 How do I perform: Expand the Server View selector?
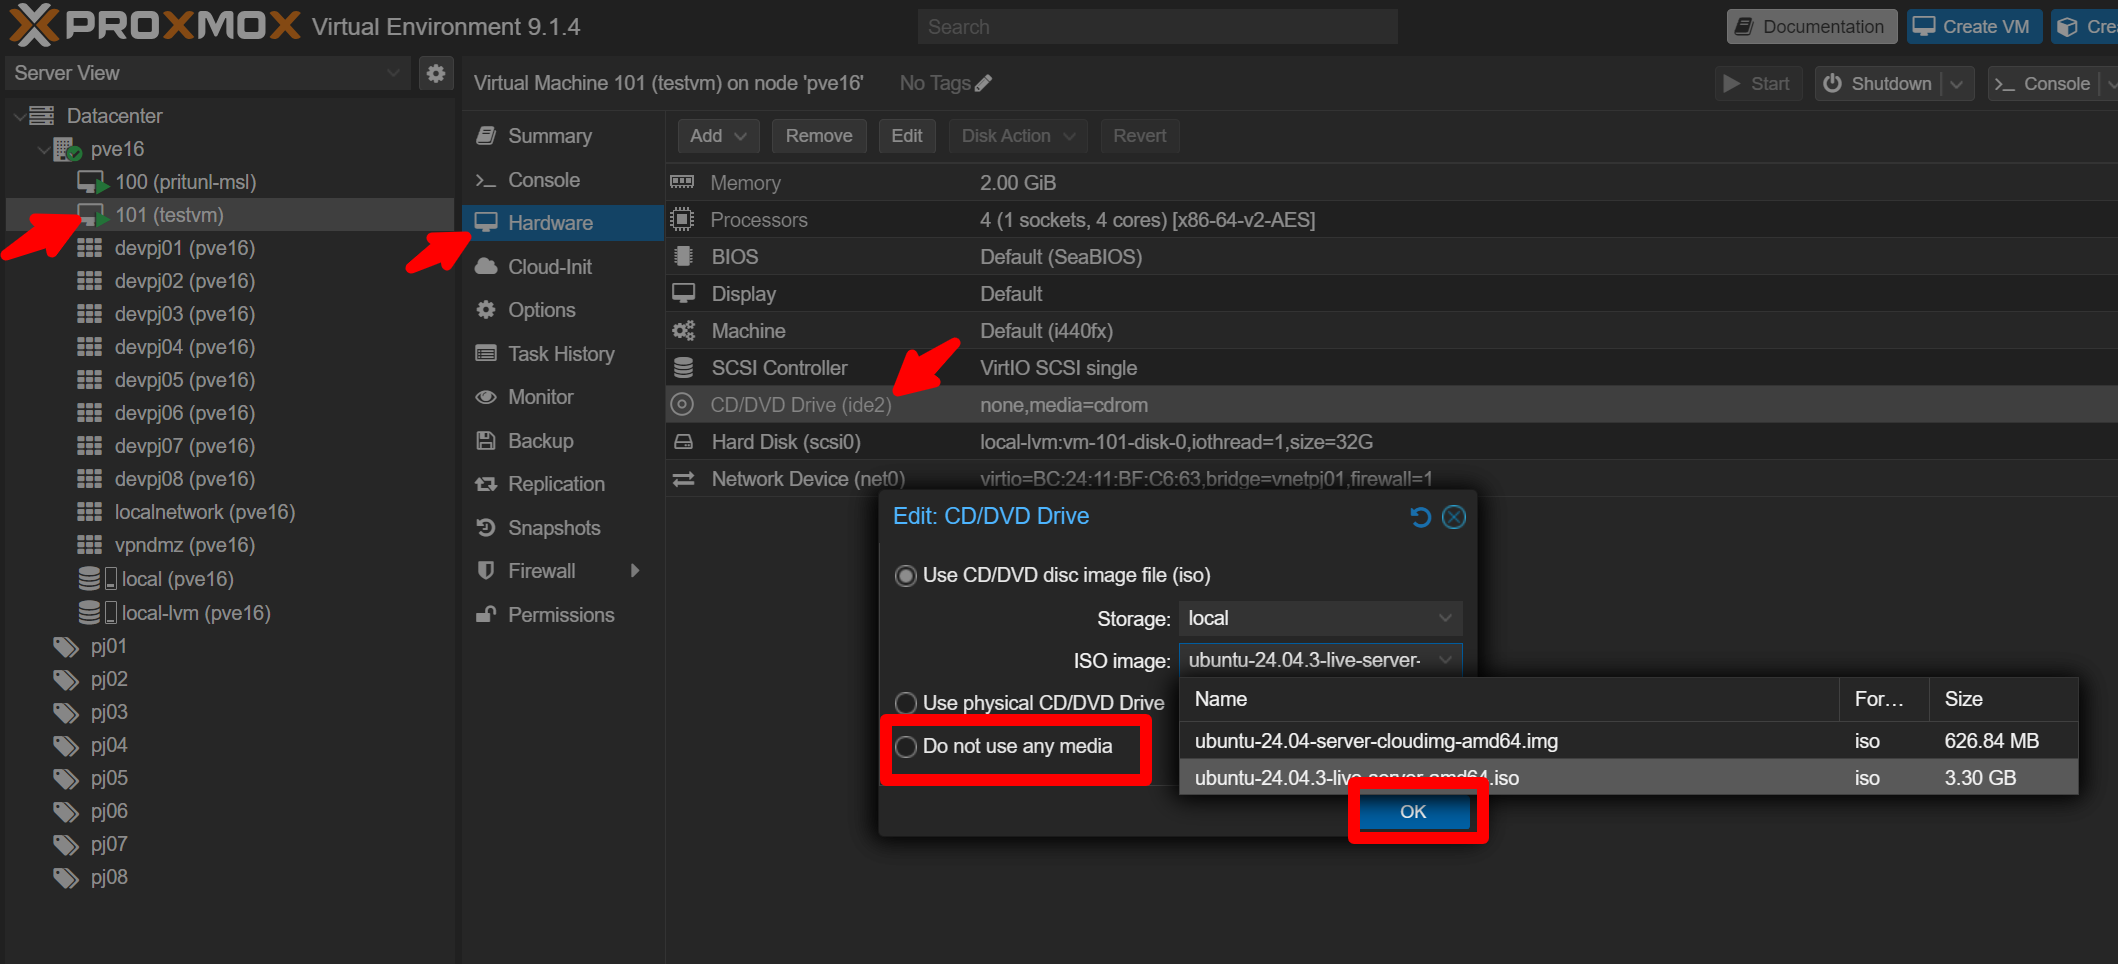coord(207,73)
